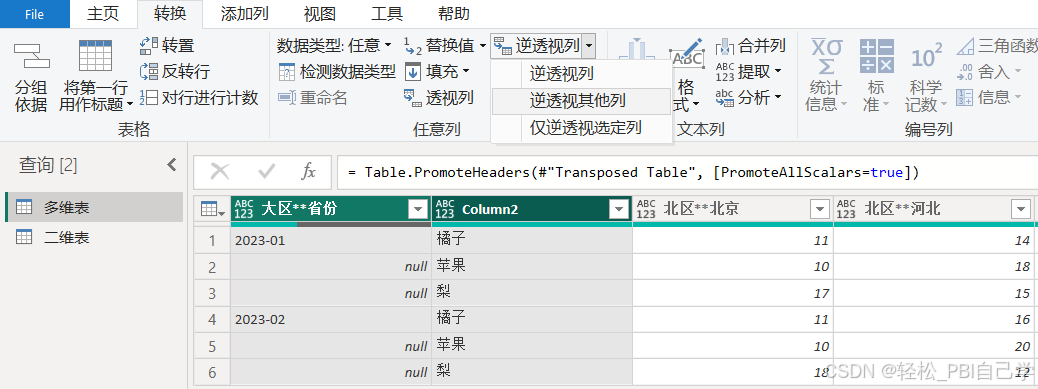Viewport: 1038px width, 389px height.
Task: Expand 将第一行用作标题 dropdown arrow
Action: (130, 105)
